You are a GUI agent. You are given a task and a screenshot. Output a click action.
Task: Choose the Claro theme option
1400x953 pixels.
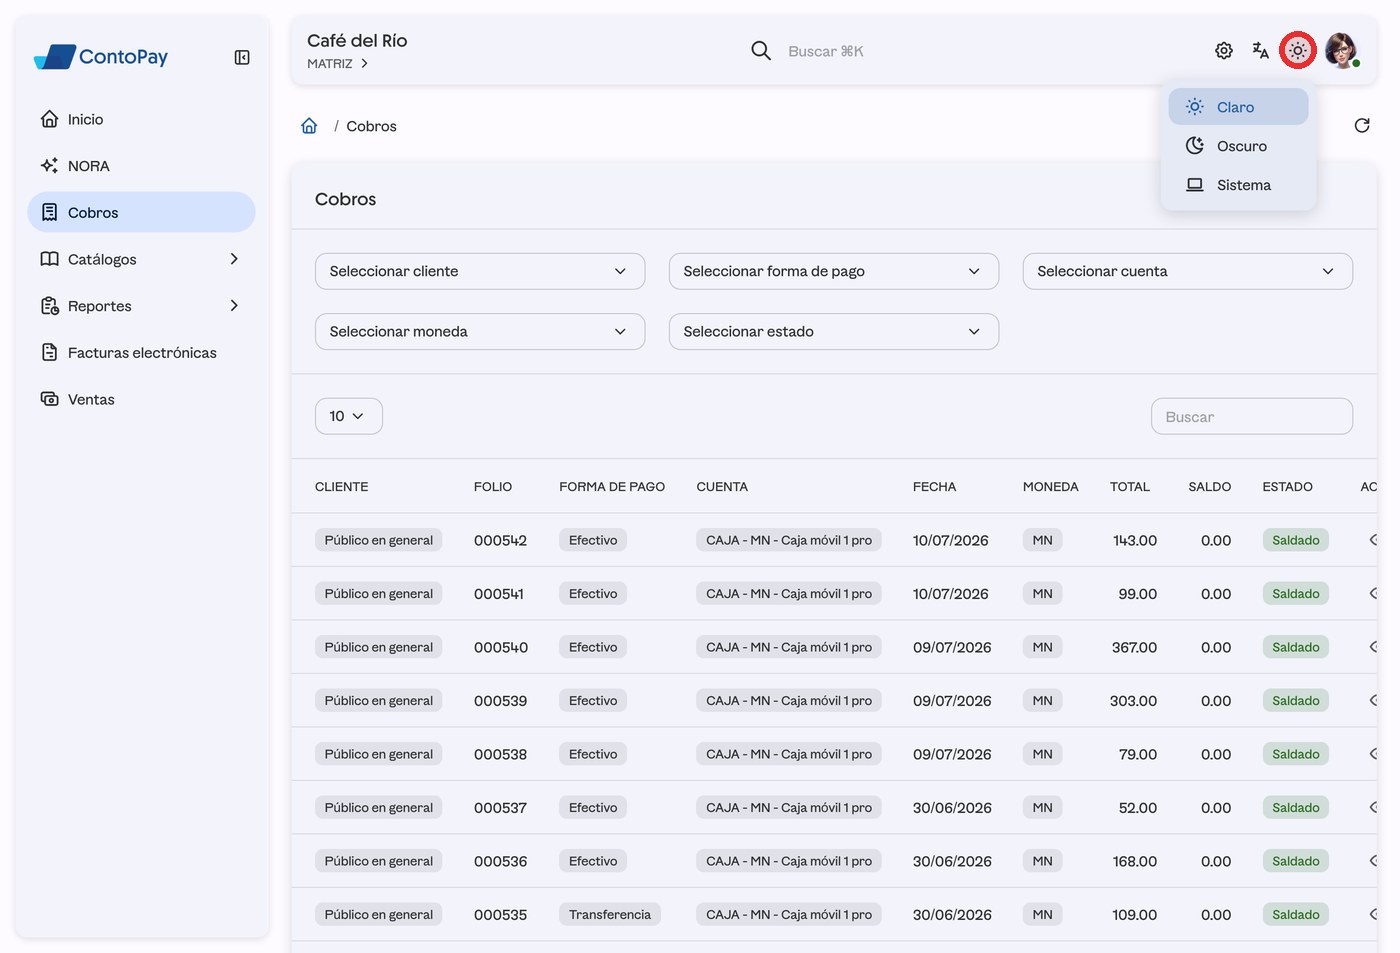(x=1238, y=107)
